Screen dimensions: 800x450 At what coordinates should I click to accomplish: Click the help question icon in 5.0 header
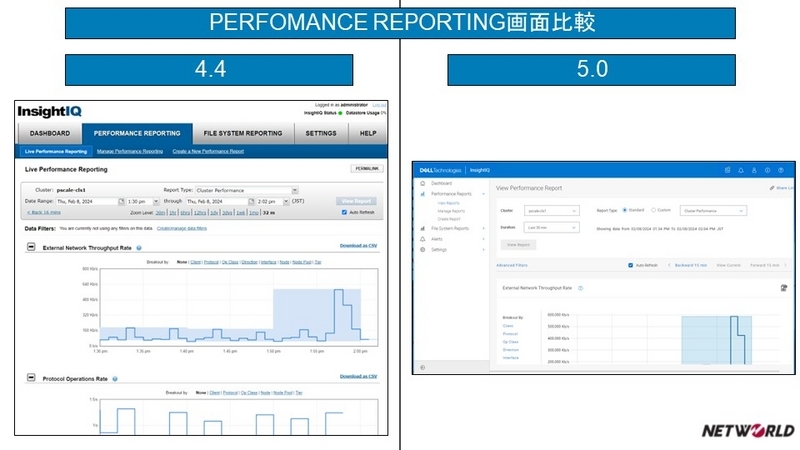coord(781,170)
